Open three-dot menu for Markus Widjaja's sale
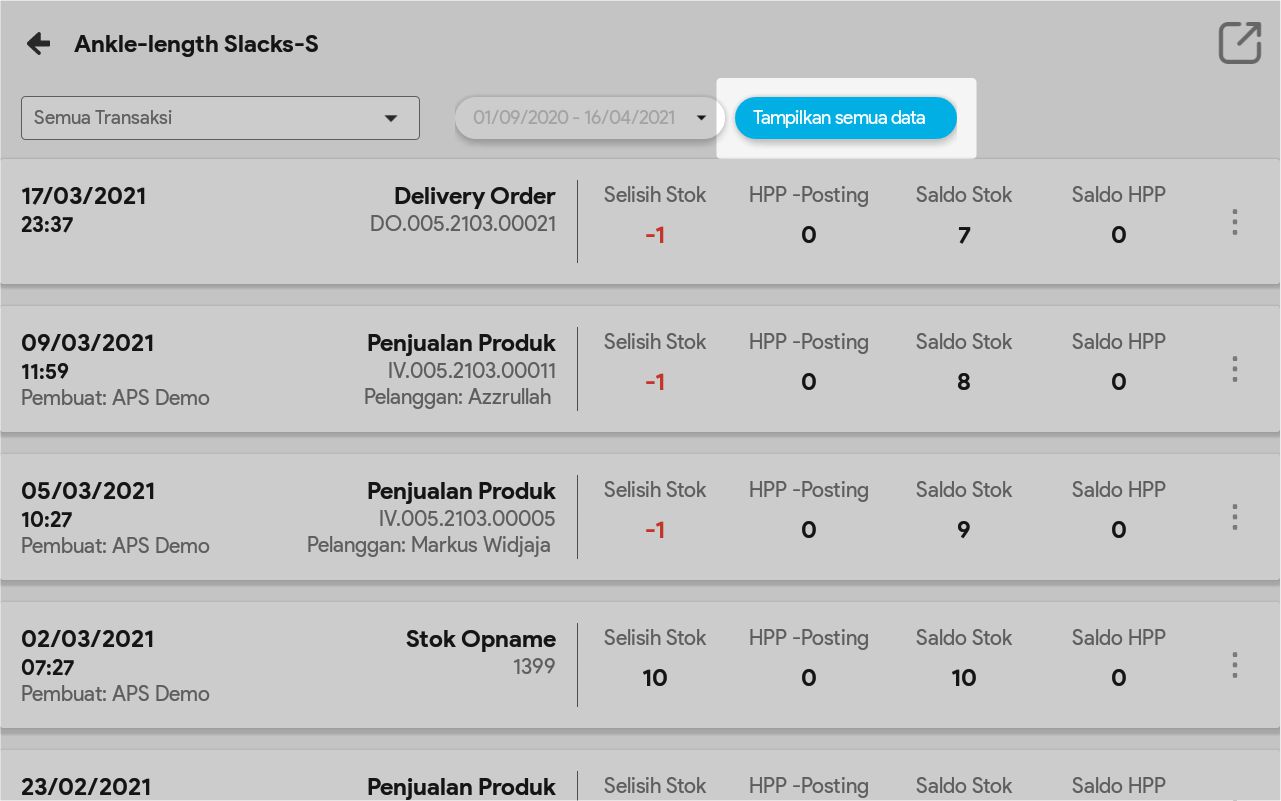1281x801 pixels. [x=1235, y=517]
